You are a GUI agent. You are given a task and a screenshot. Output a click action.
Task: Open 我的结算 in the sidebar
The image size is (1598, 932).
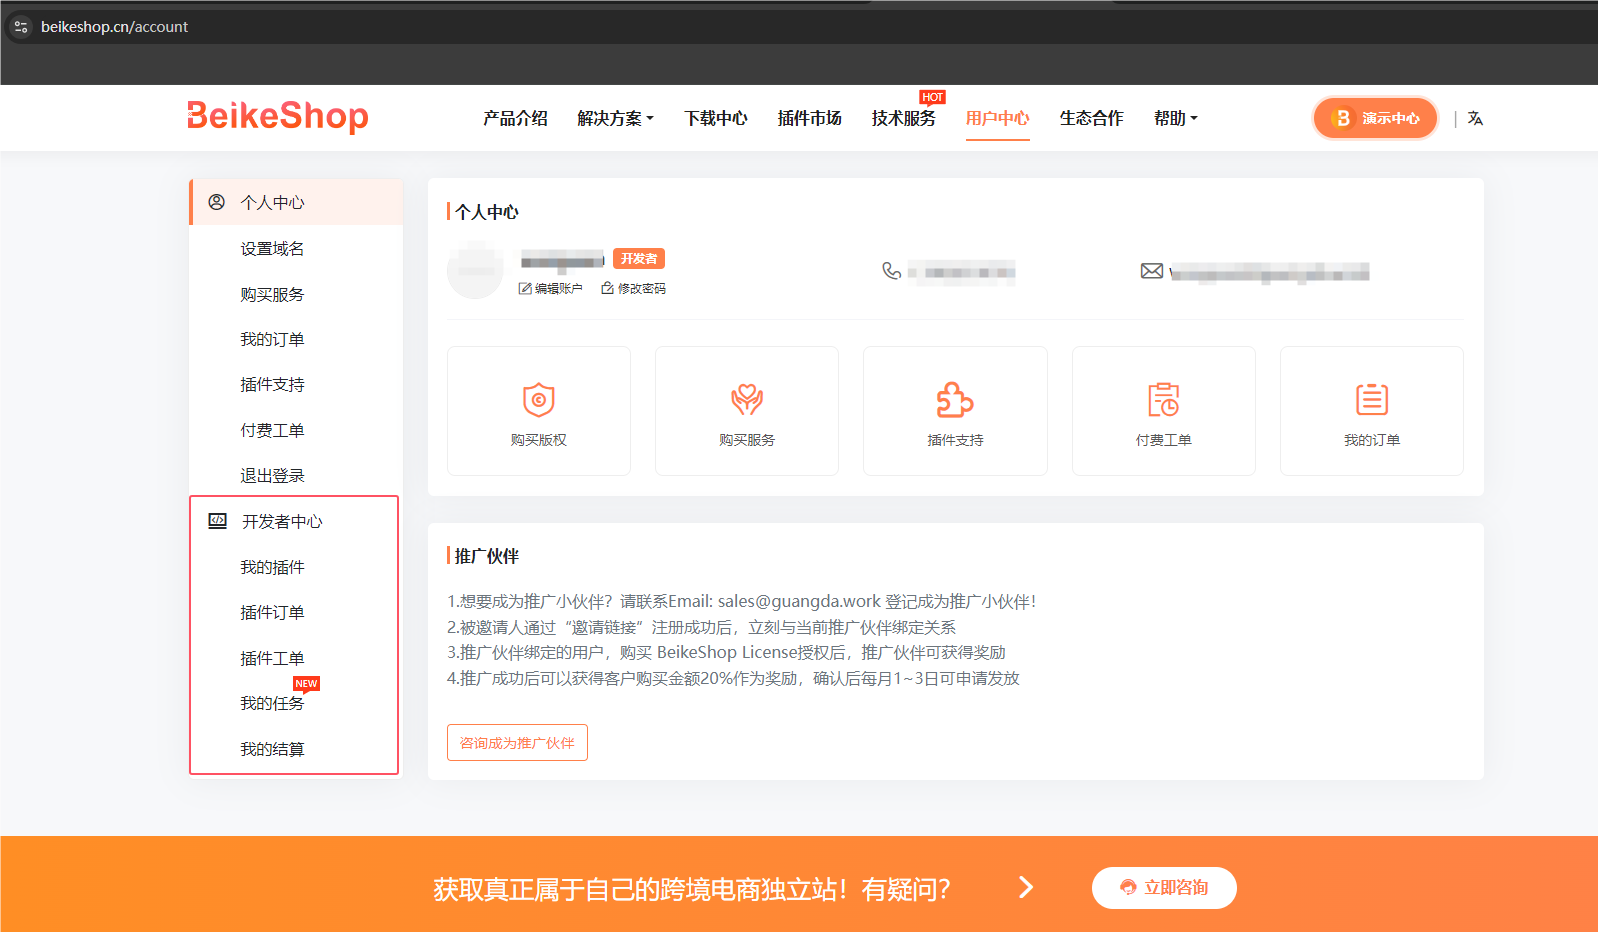coord(272,749)
